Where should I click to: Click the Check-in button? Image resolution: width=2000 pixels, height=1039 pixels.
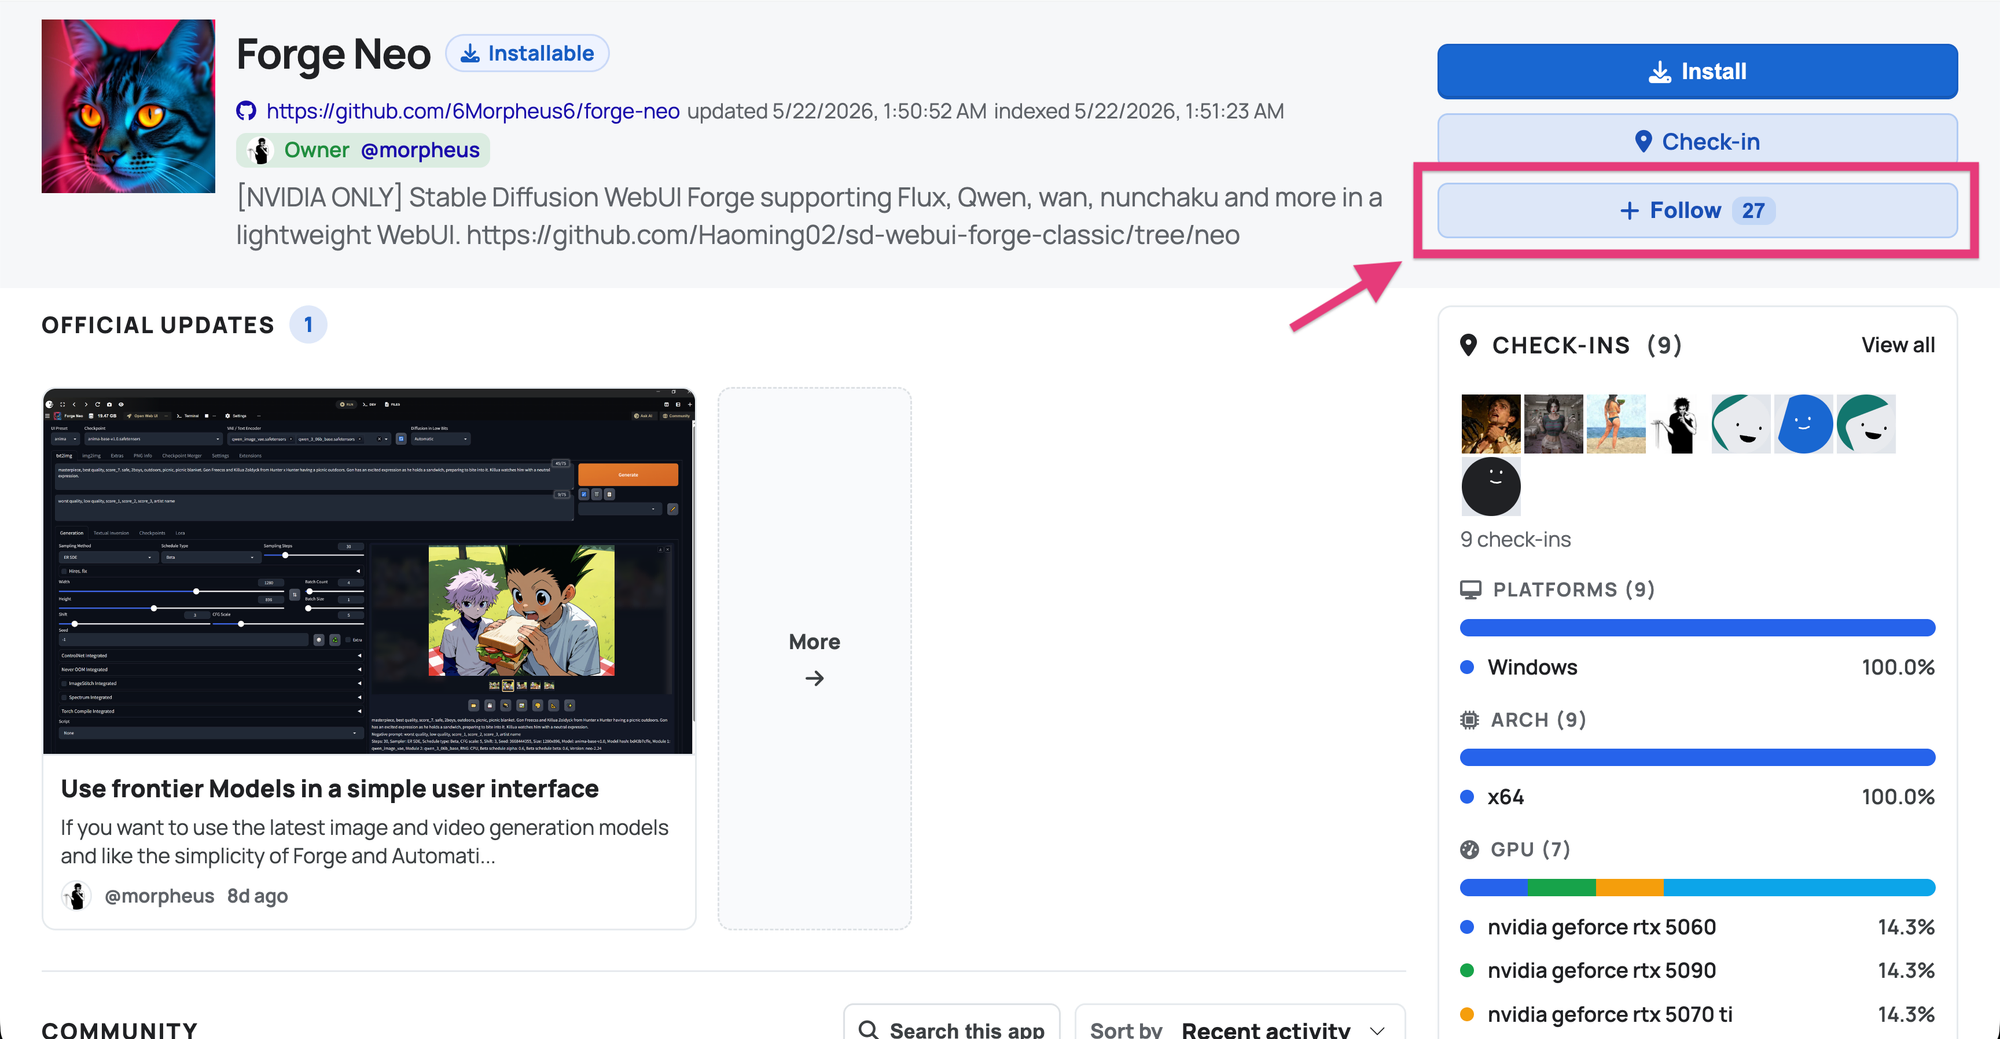(x=1697, y=141)
